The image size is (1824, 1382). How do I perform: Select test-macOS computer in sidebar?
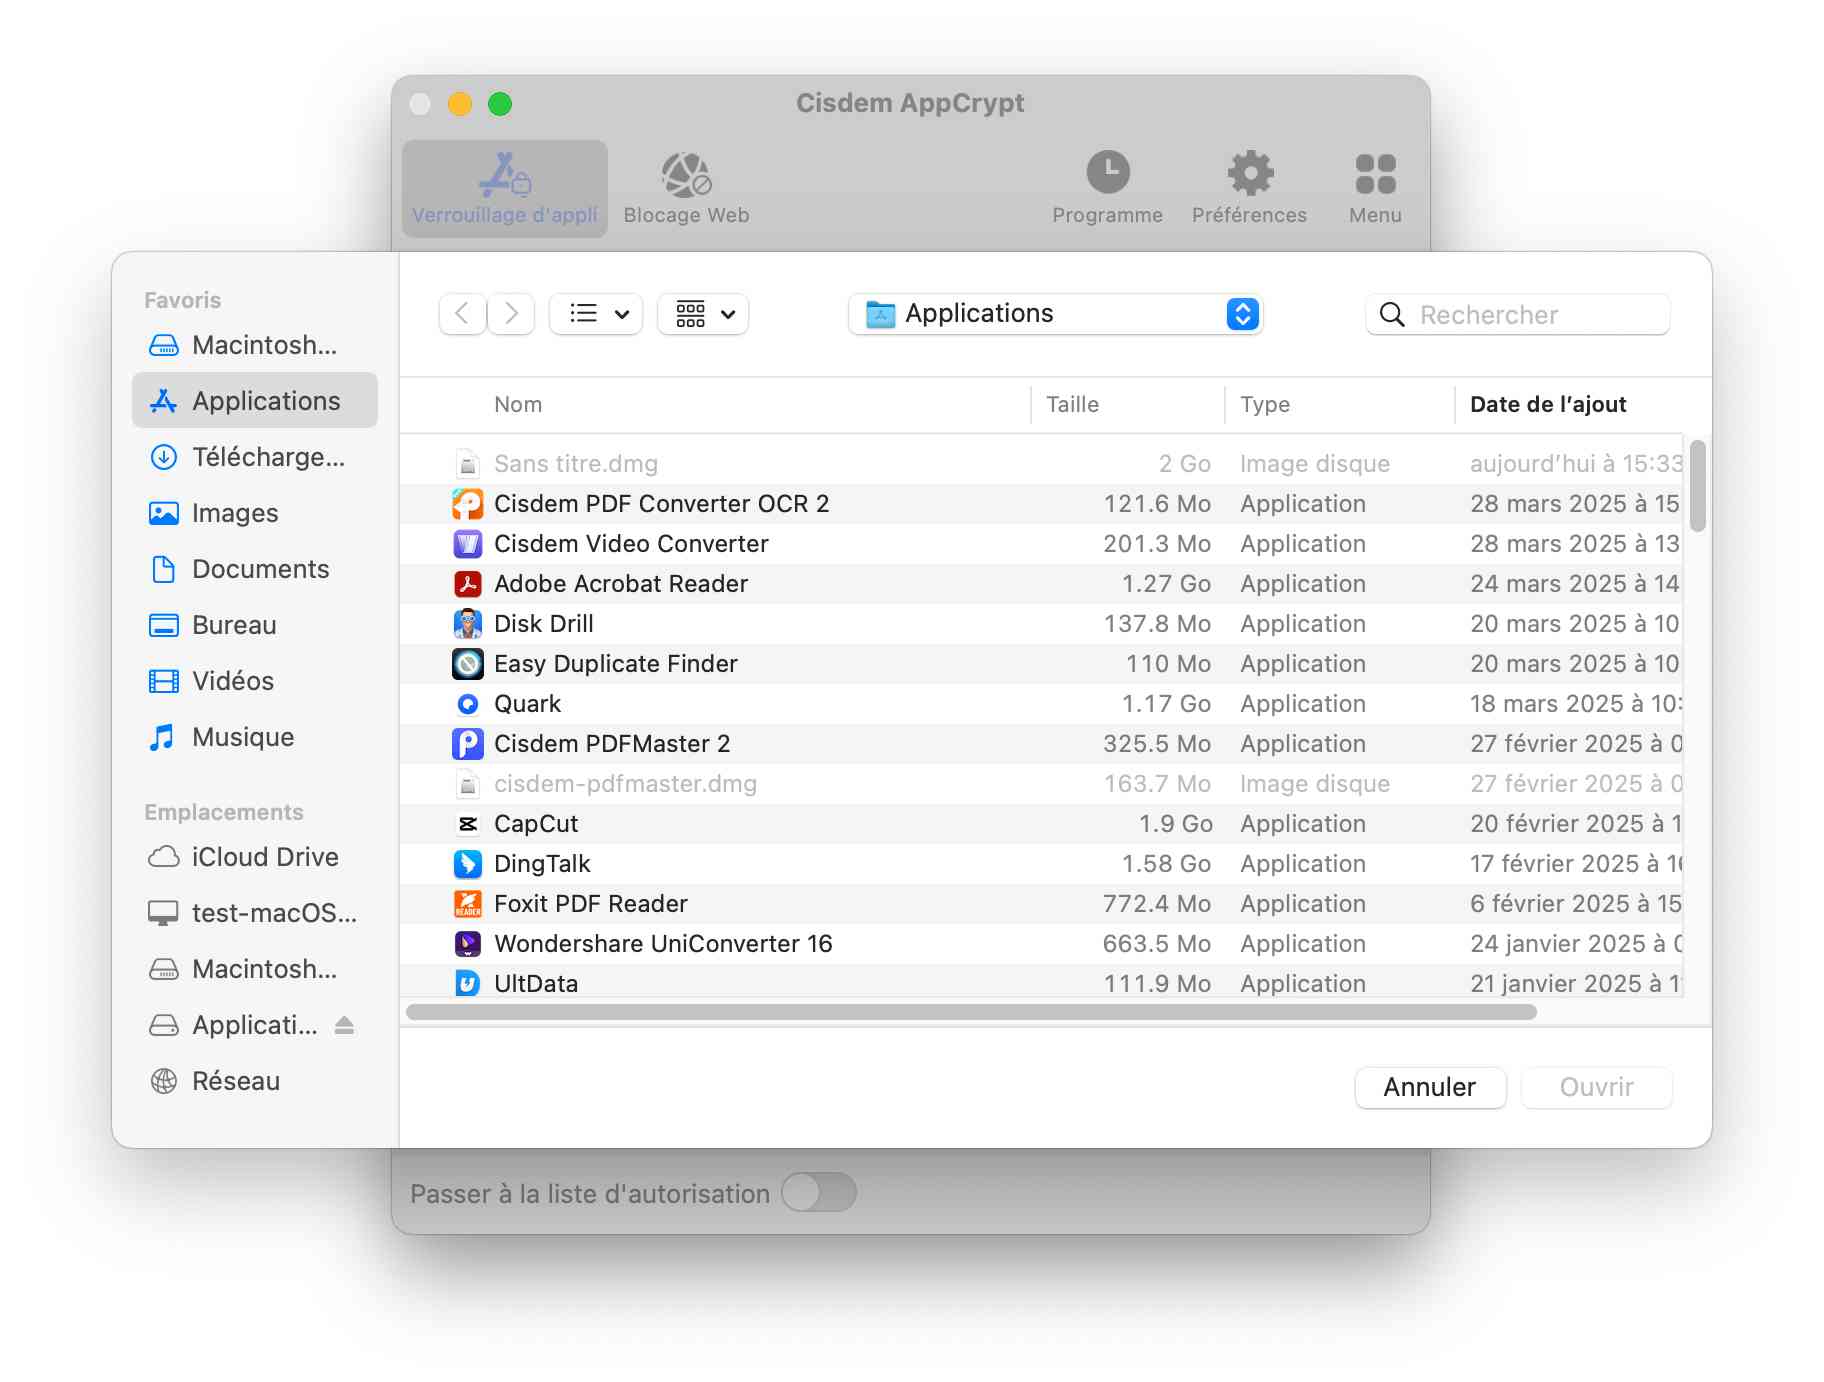[255, 913]
